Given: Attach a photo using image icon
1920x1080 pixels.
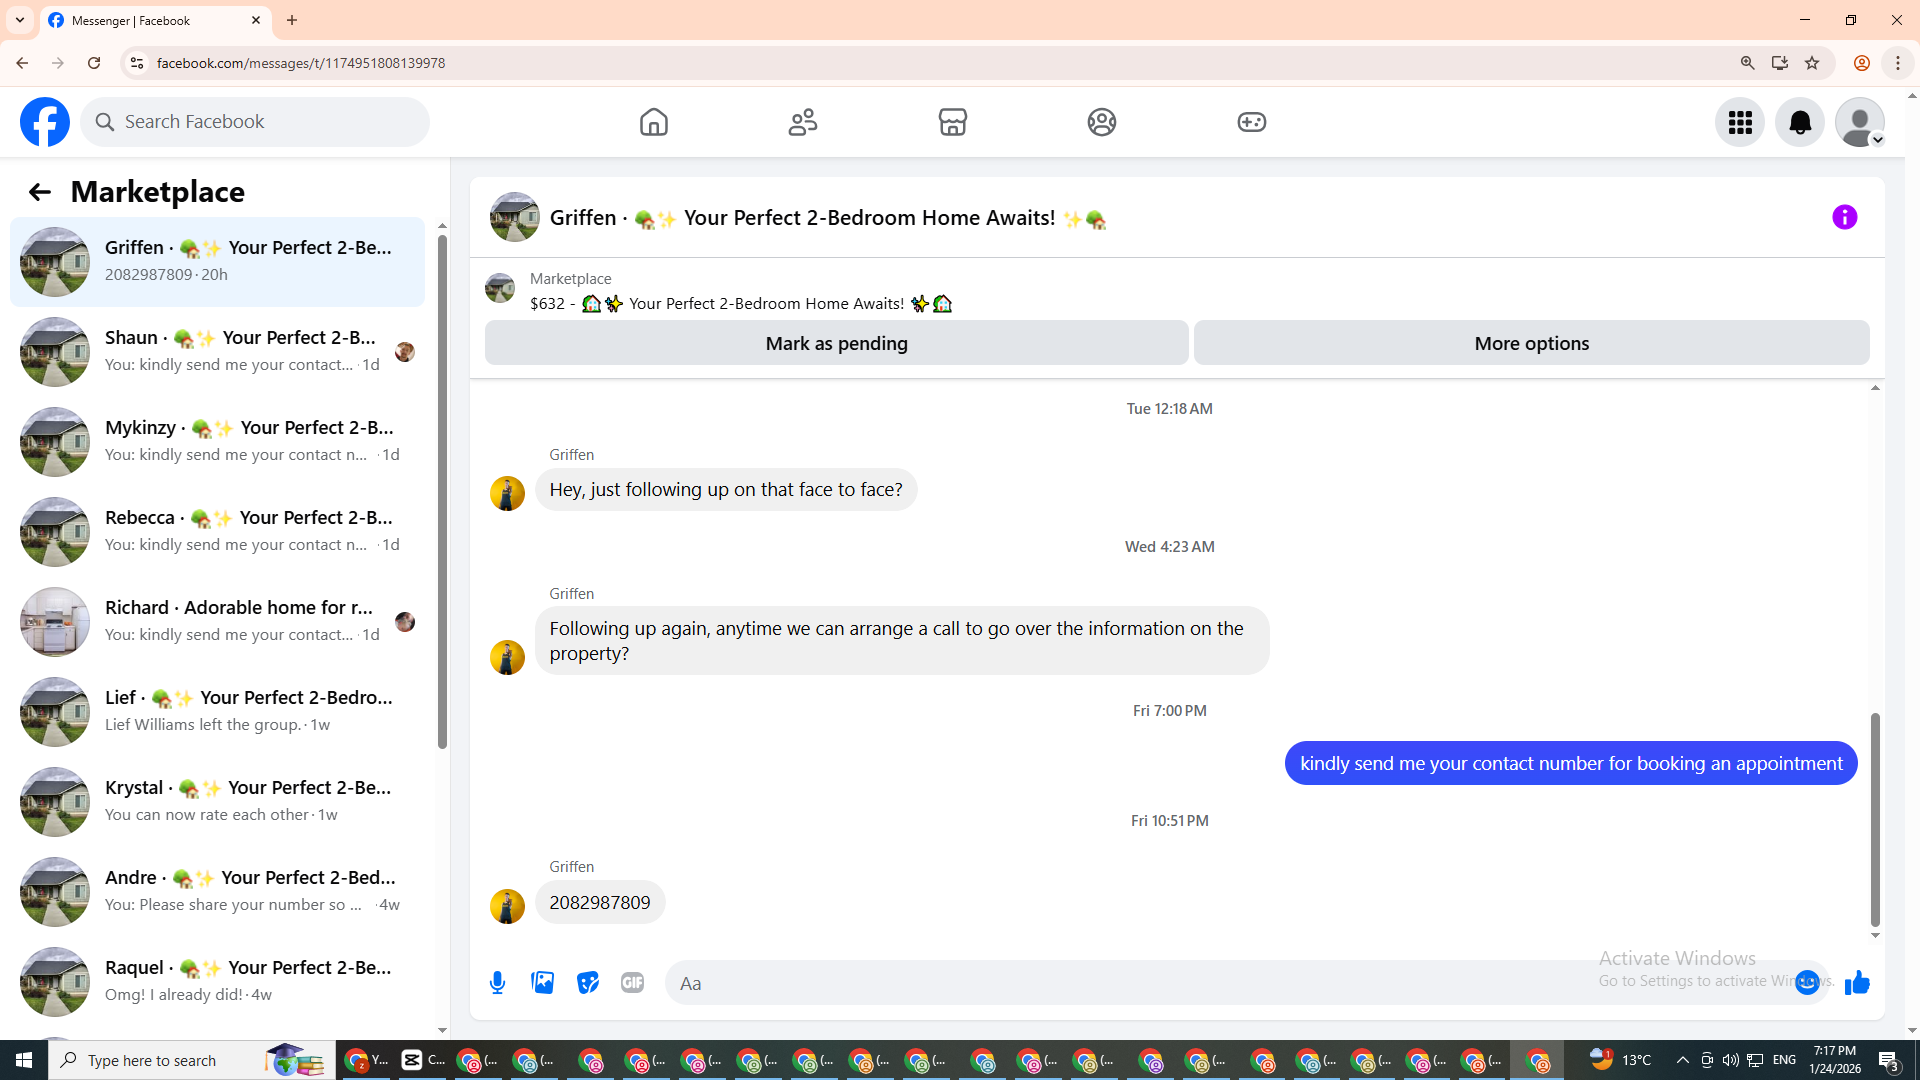Looking at the screenshot, I should click(x=543, y=983).
